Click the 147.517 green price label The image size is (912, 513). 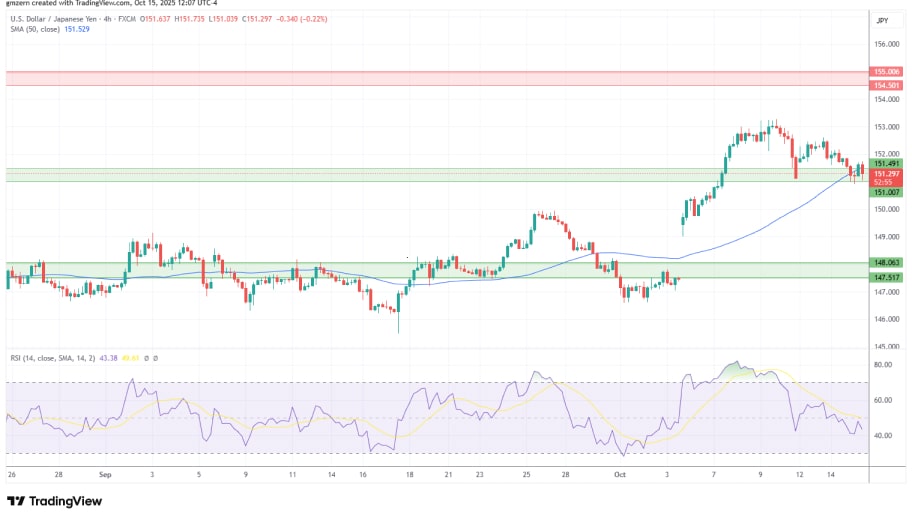888,277
